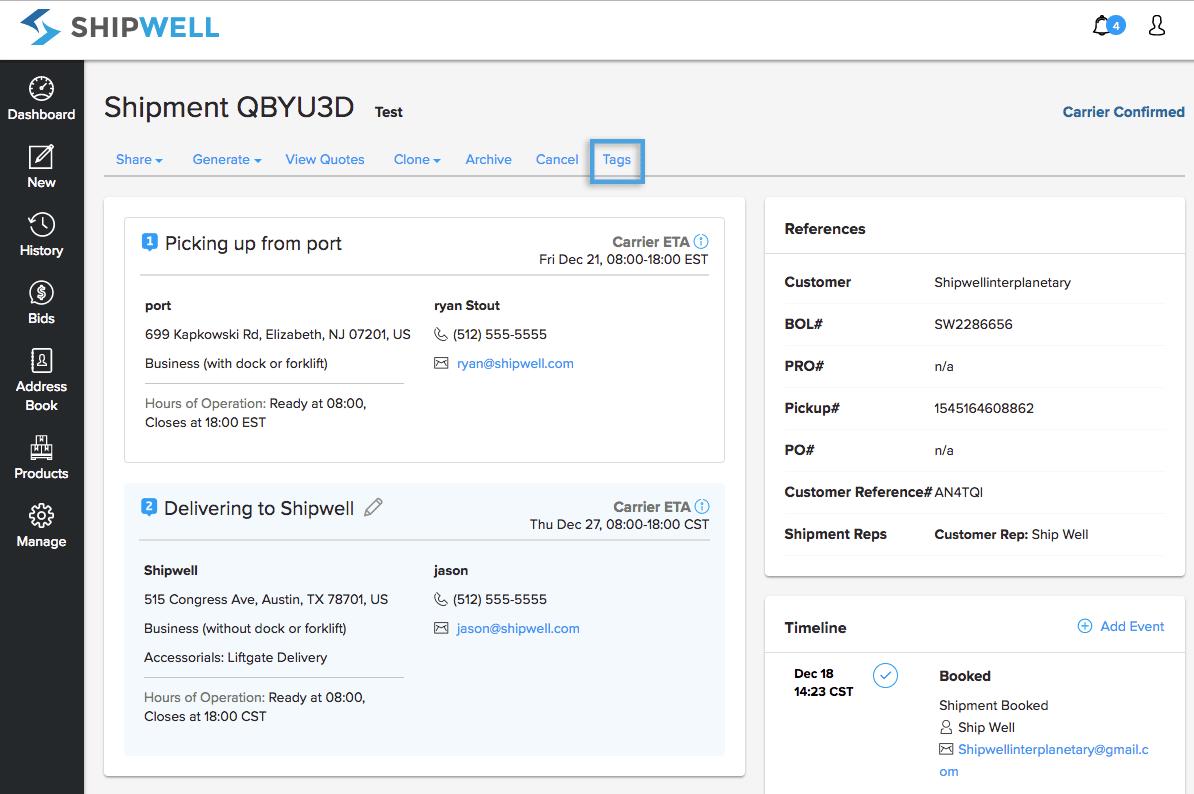Open the user profile icon
This screenshot has width=1194, height=794.
1157,26
